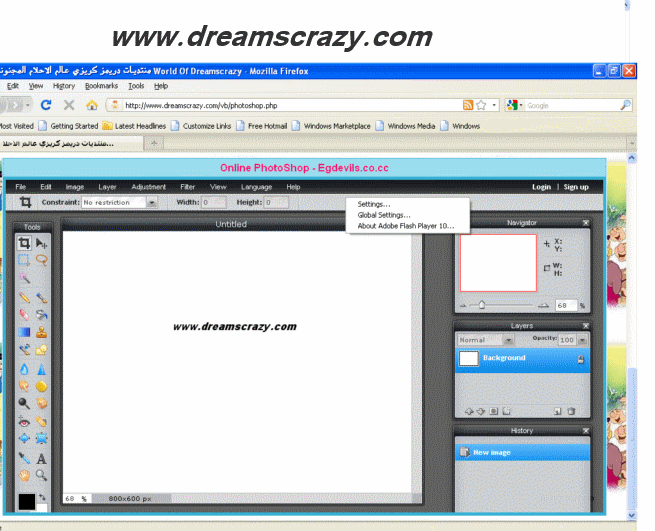The width and height of the screenshot is (655, 531).
Task: Open layer styles in Layers panel
Action: point(506,412)
